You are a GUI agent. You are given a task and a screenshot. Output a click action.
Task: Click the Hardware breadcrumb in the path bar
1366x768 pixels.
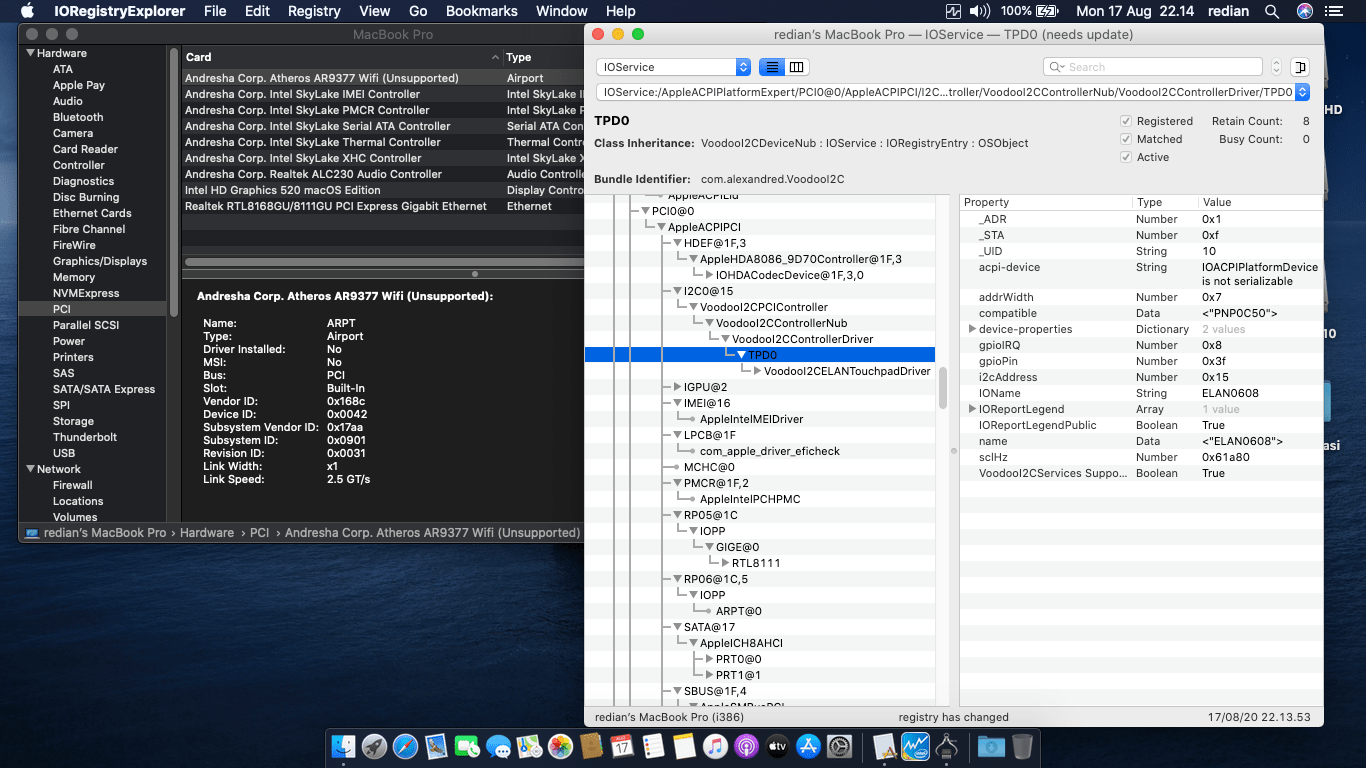[207, 533]
